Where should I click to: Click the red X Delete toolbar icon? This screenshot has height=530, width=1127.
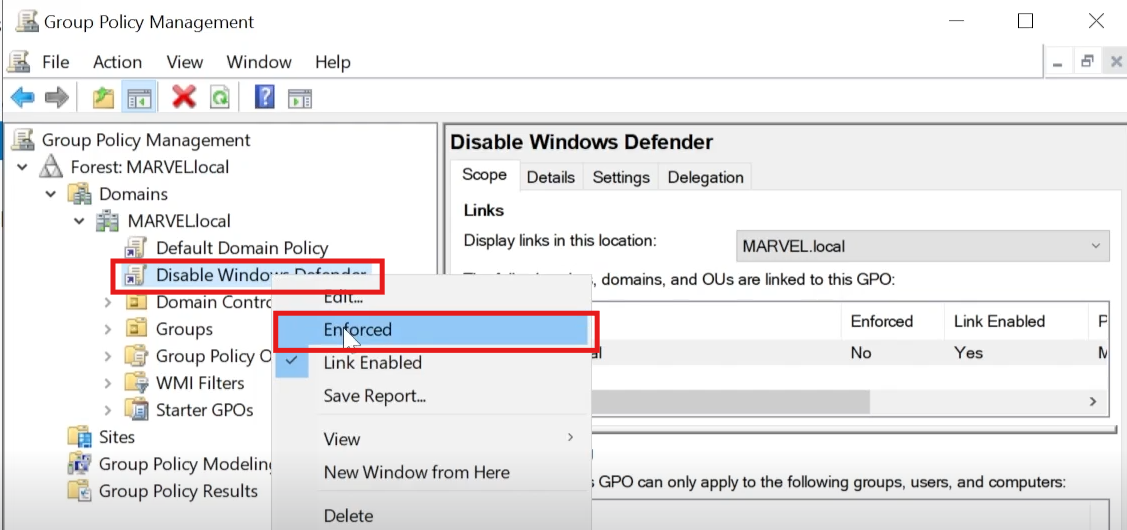(x=184, y=96)
